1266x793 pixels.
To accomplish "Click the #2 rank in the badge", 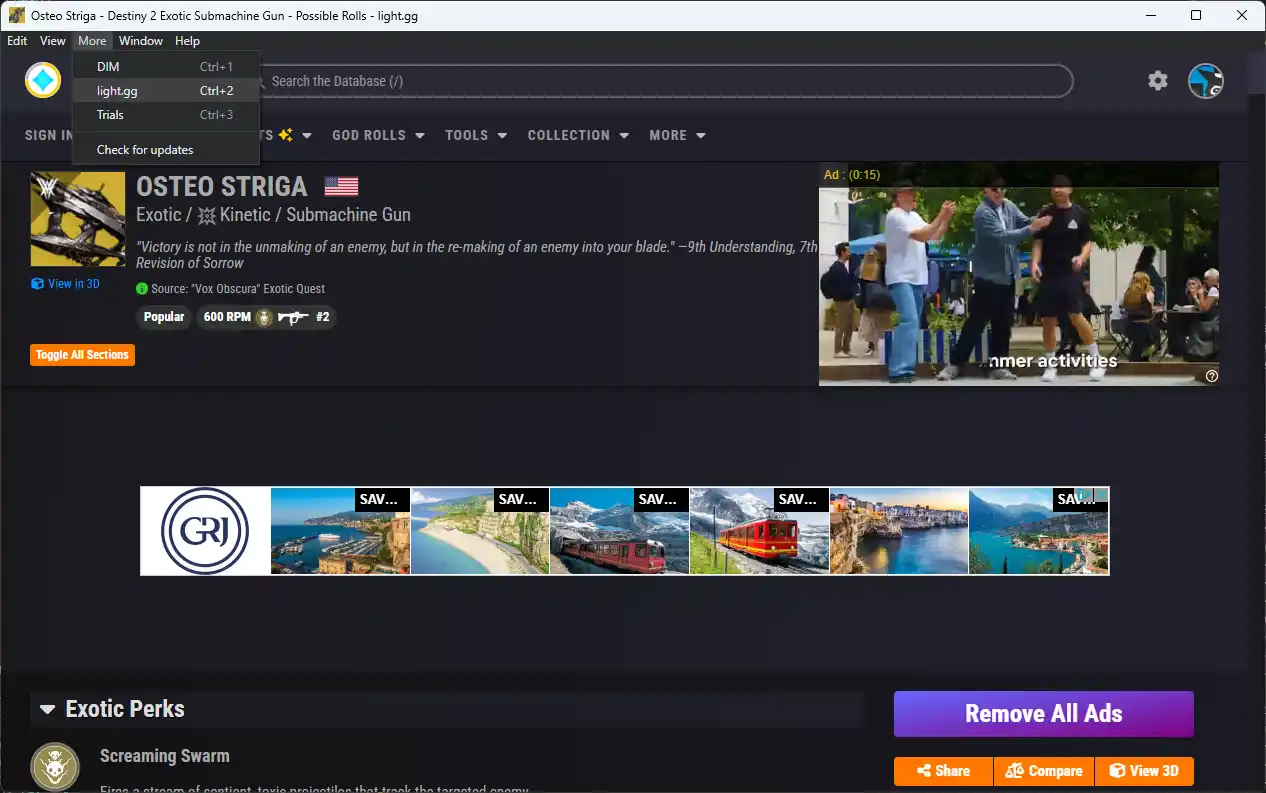I will pyautogui.click(x=323, y=317).
